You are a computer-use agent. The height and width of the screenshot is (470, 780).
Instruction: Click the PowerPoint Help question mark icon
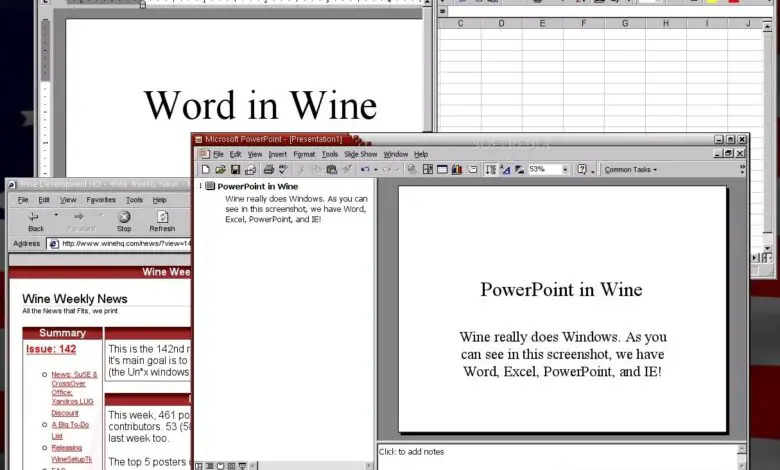[x=582, y=170]
